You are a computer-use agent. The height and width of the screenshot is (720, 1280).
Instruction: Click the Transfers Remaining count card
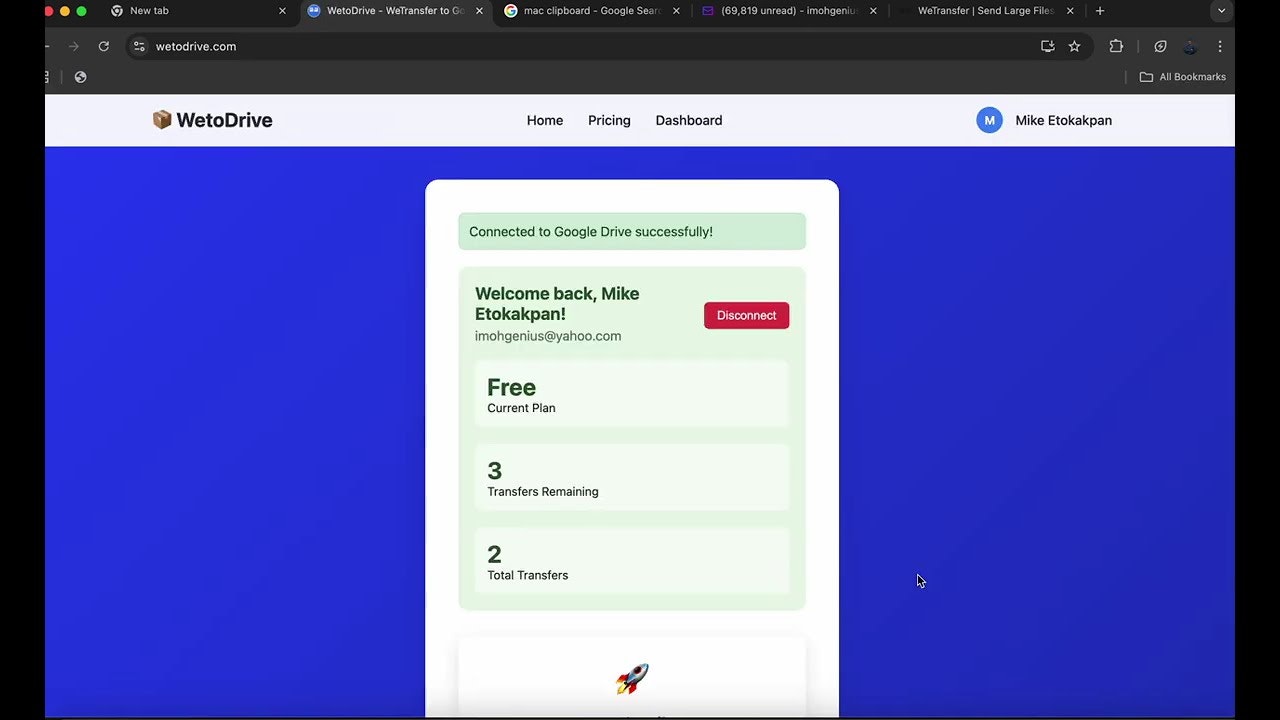pos(632,478)
